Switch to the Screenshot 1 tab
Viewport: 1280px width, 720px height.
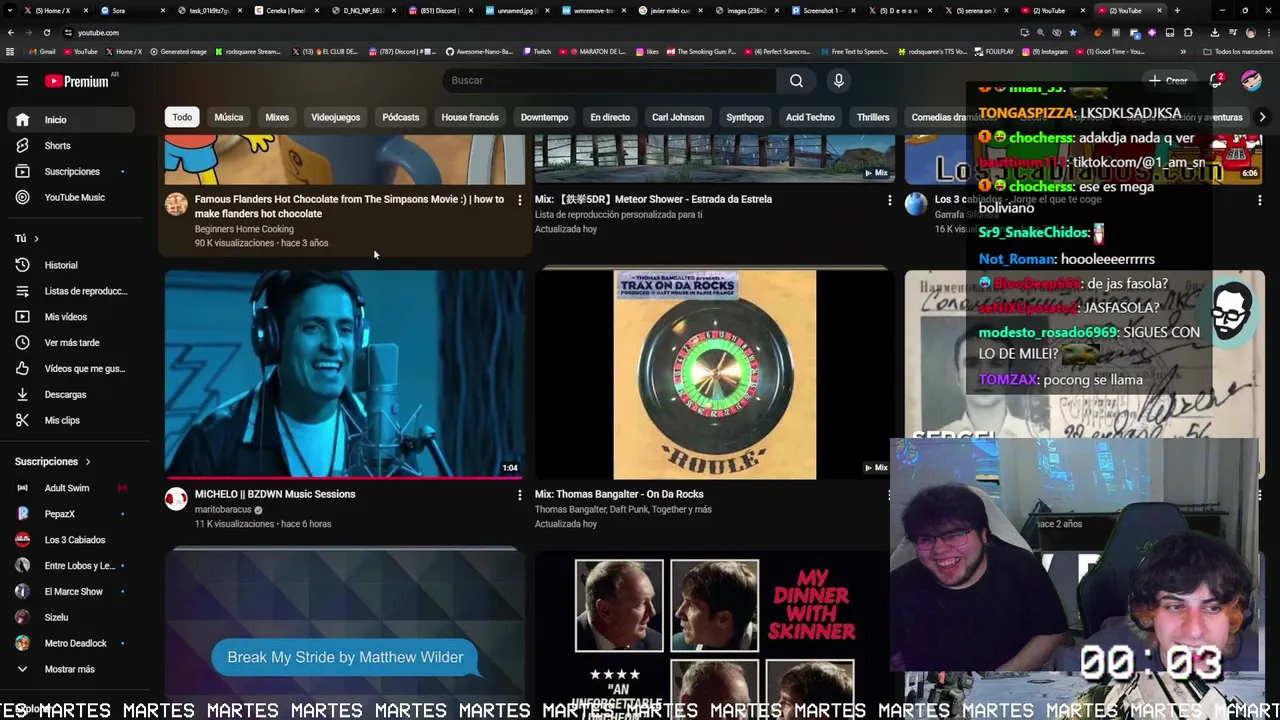coord(826,10)
